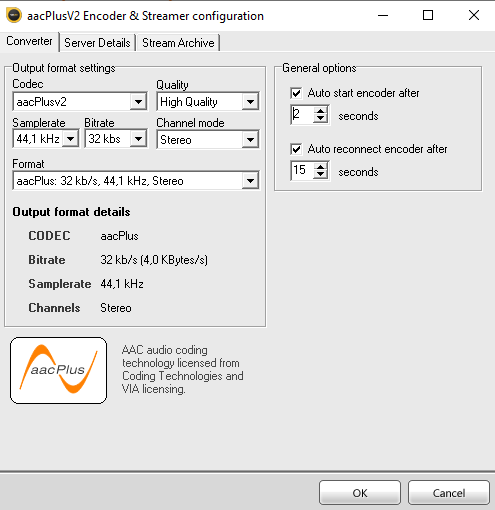Expand the Bitrate 32 kbs dropdown

point(116,139)
